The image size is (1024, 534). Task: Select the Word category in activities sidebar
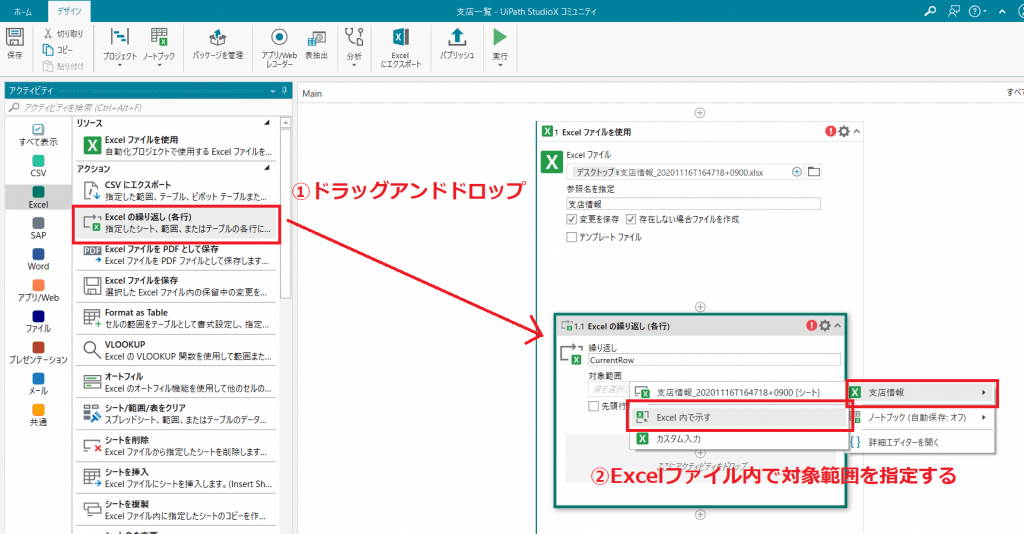pyautogui.click(x=38, y=259)
